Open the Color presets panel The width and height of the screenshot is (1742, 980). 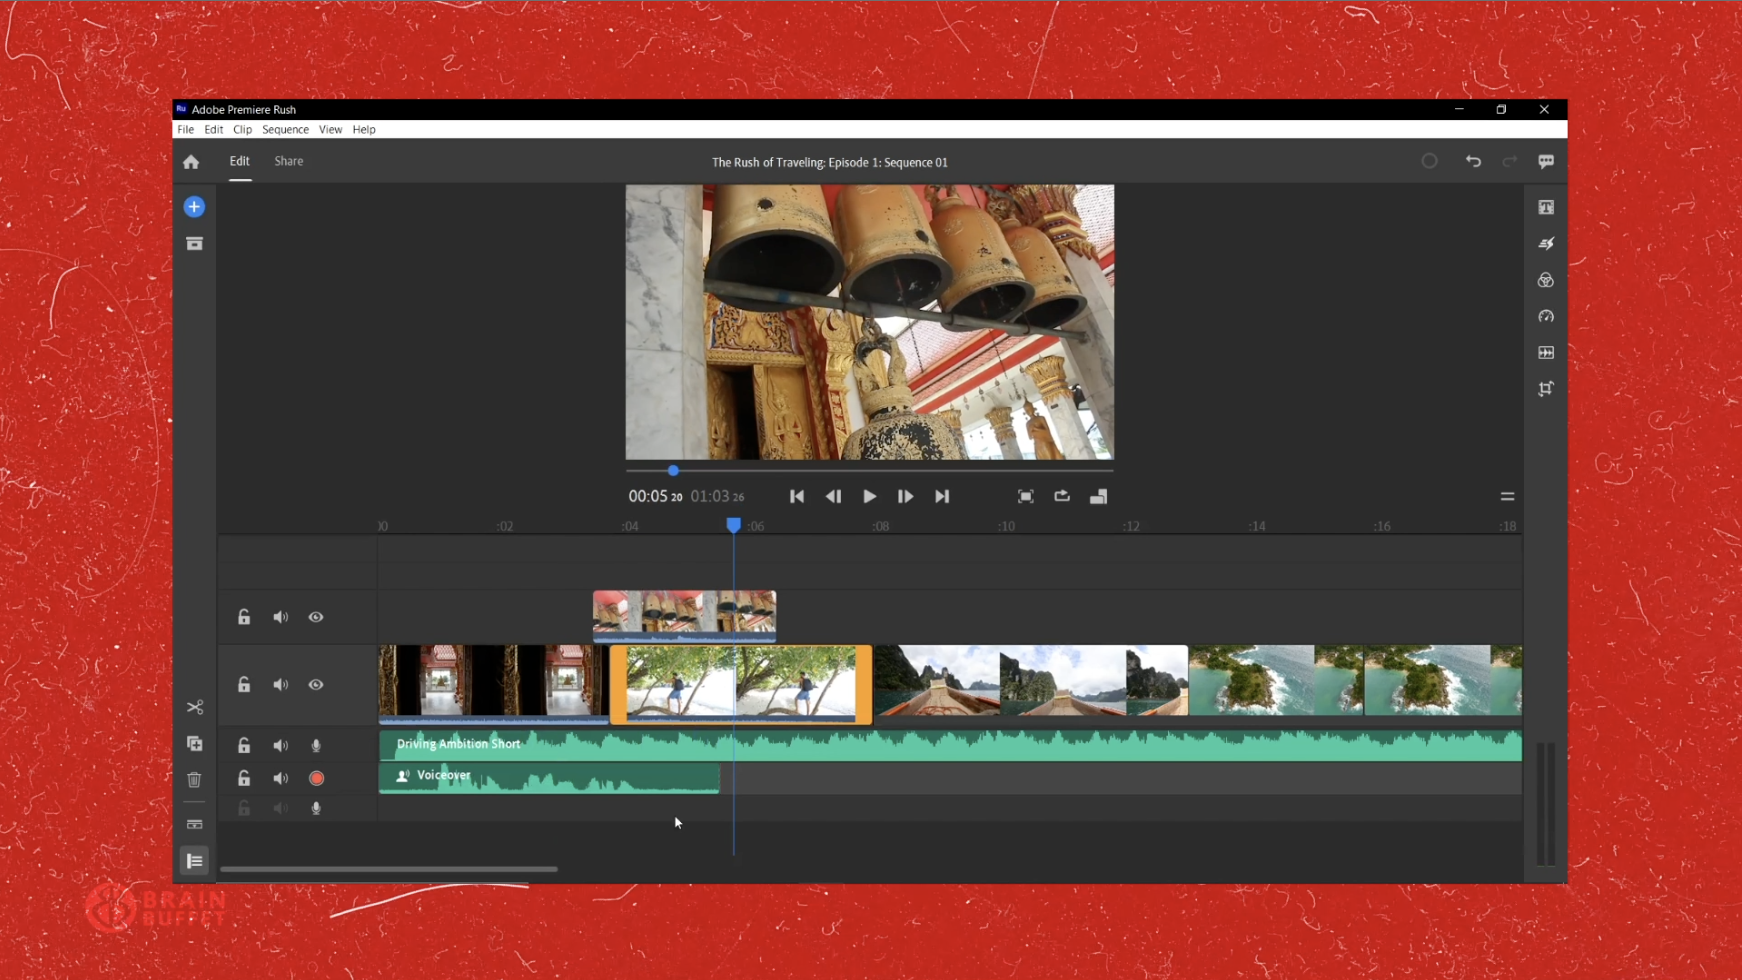click(x=1546, y=280)
